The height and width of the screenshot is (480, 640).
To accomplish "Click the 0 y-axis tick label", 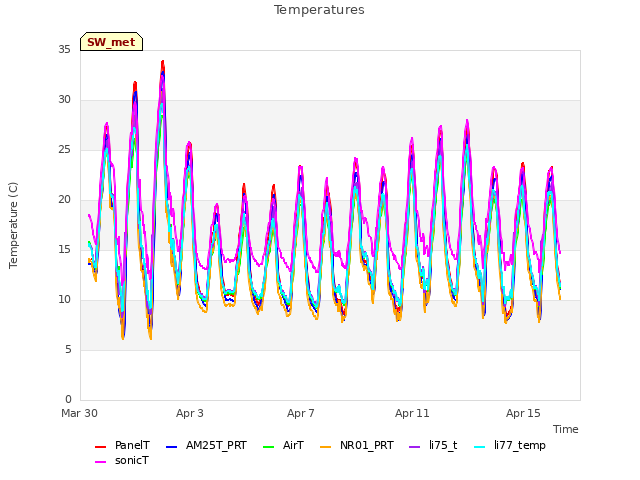I will (x=68, y=400).
